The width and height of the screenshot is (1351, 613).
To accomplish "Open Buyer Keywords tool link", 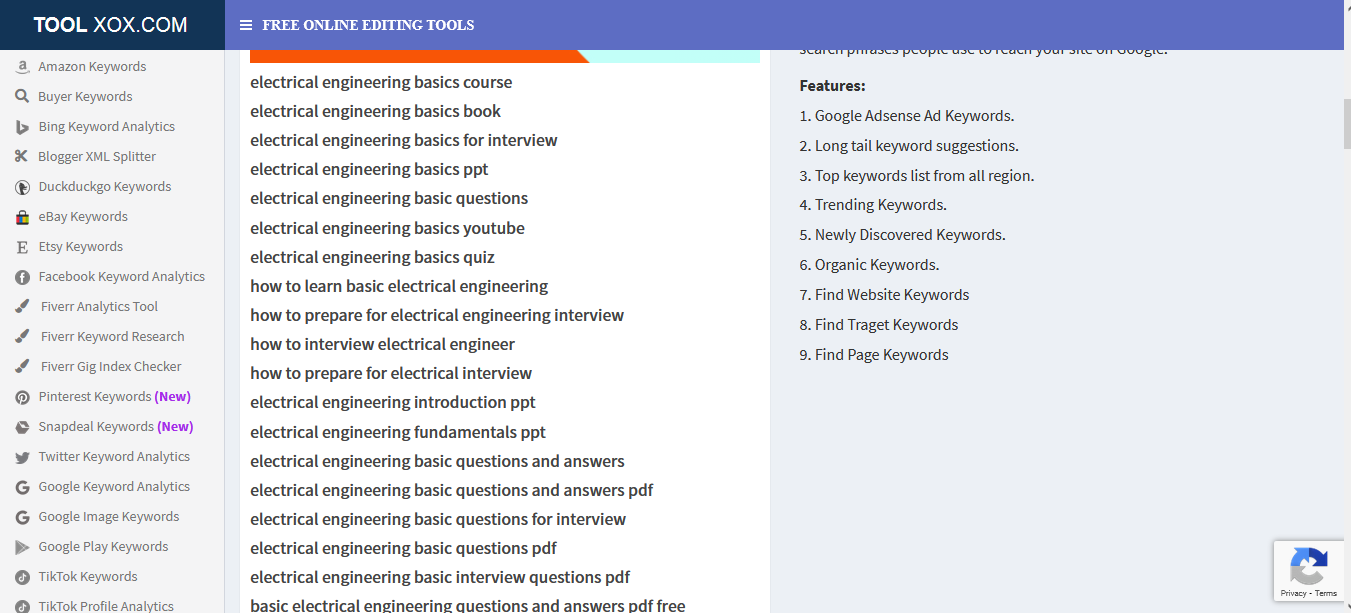I will coord(85,97).
